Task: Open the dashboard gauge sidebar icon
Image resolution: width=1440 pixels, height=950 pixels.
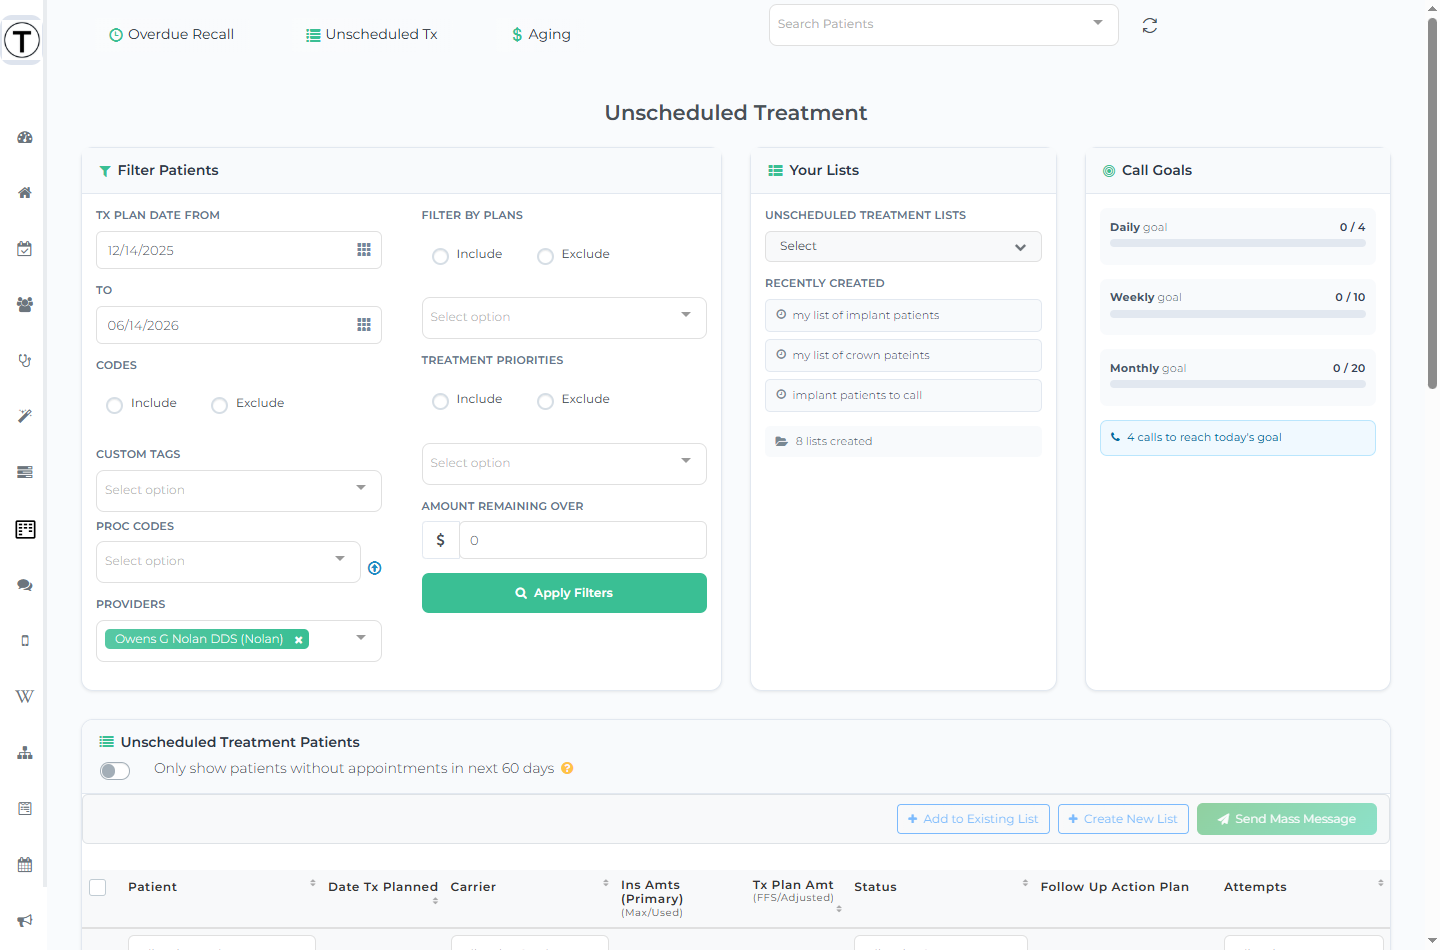Action: coord(25,137)
